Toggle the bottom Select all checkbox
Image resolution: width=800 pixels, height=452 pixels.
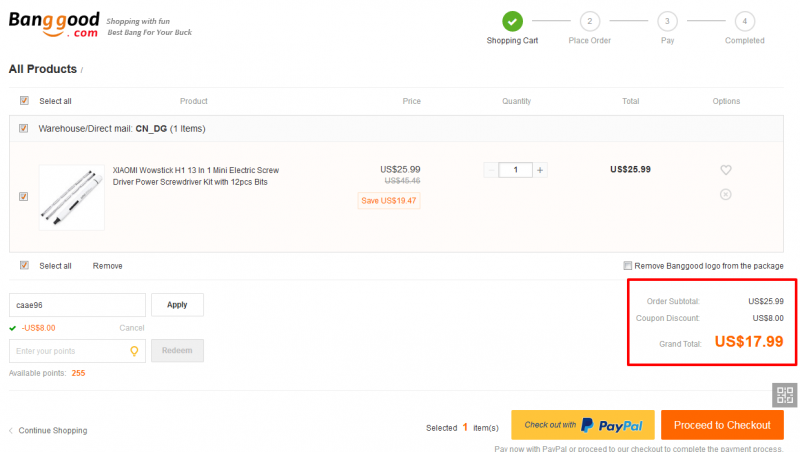click(24, 265)
